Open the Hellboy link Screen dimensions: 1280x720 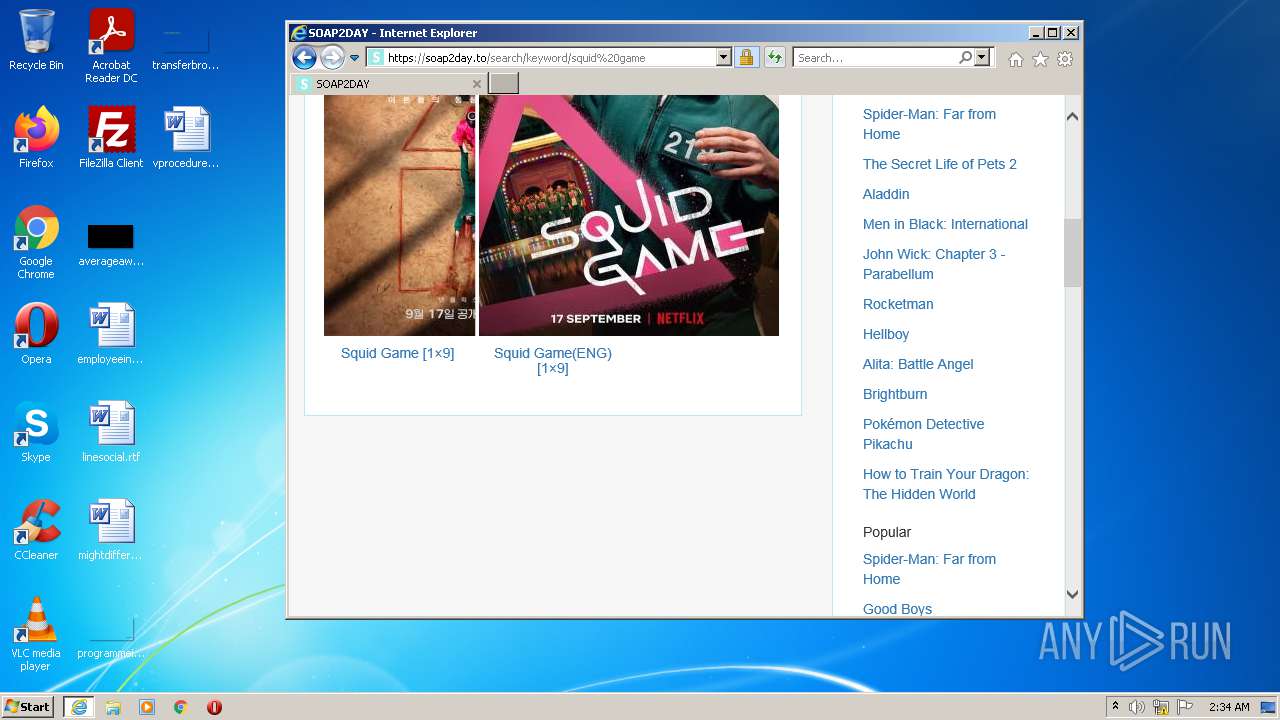(886, 334)
